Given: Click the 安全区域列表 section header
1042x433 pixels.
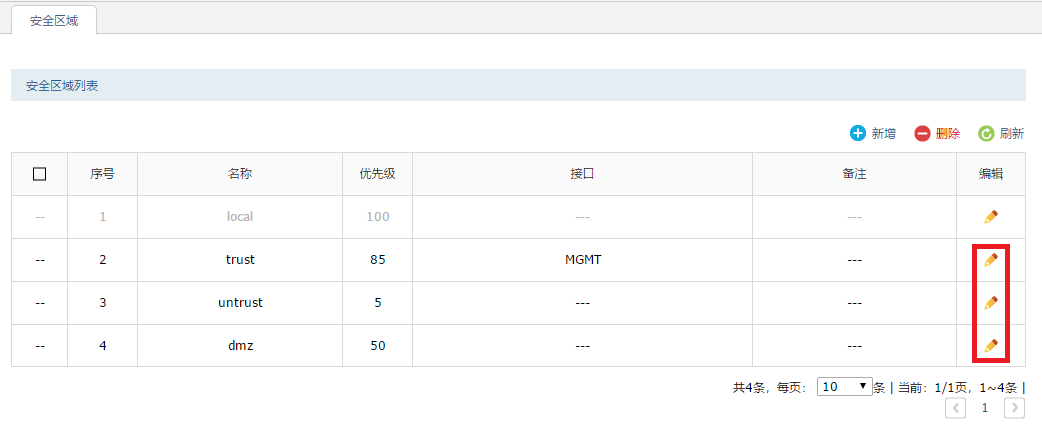Looking at the screenshot, I should [62, 86].
